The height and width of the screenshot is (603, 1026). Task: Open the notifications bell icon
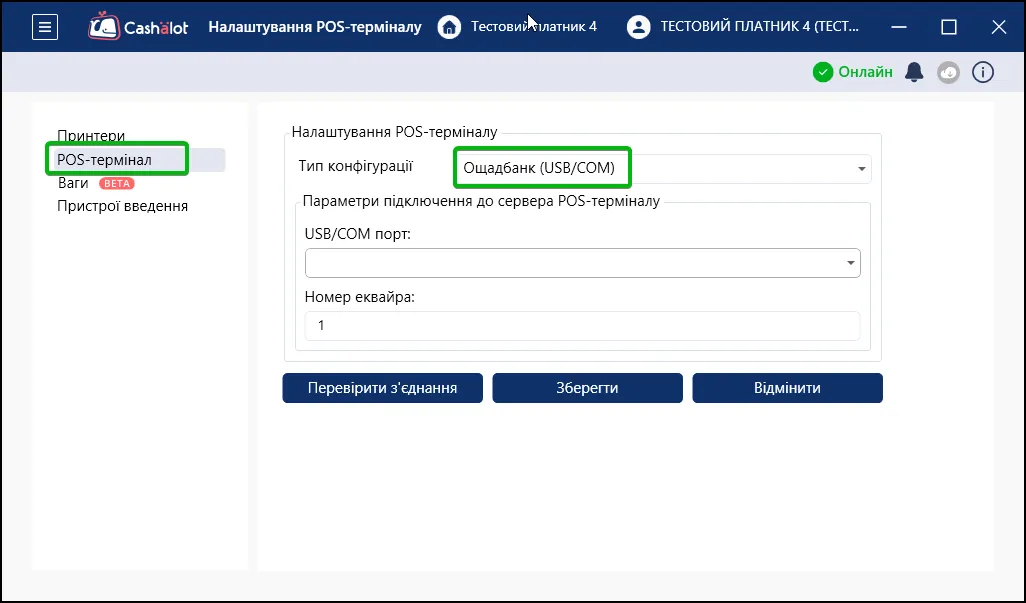(x=913, y=72)
